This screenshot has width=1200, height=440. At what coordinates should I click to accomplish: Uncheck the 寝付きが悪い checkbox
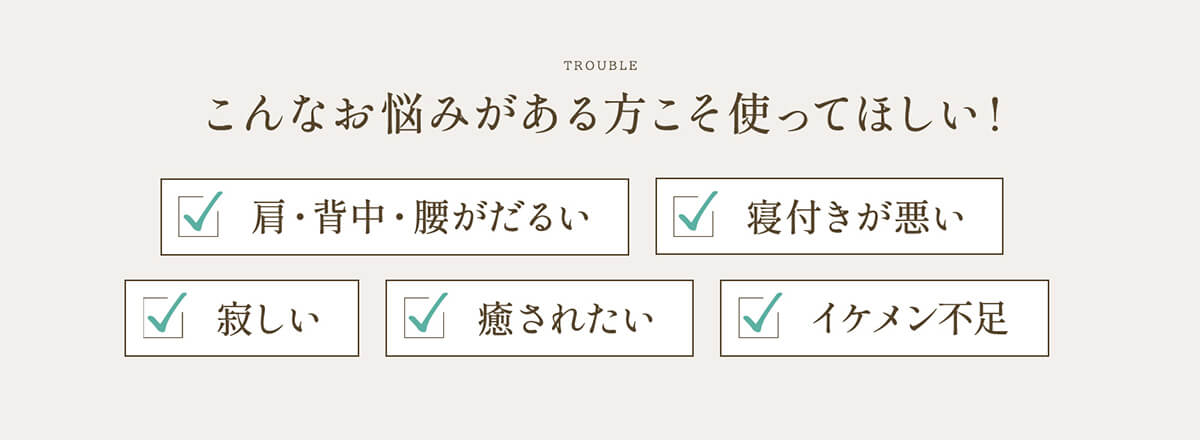[x=693, y=216]
